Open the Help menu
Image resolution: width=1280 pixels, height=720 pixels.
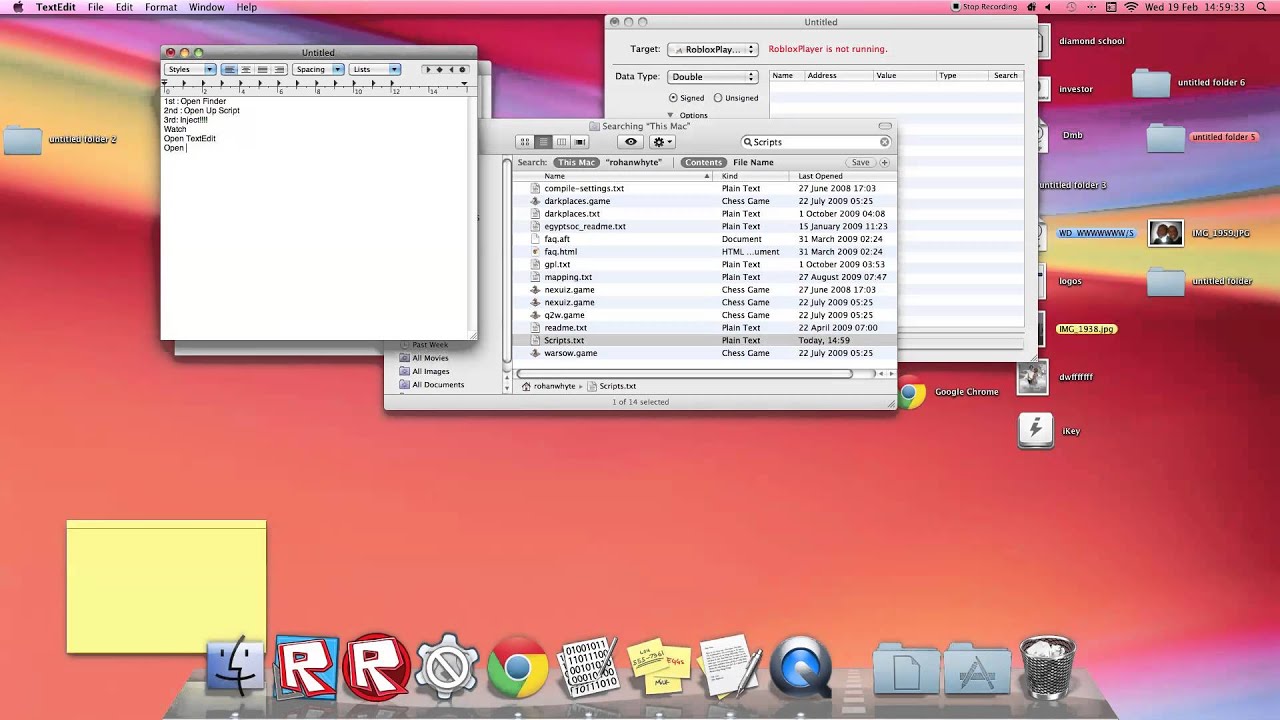point(247,7)
